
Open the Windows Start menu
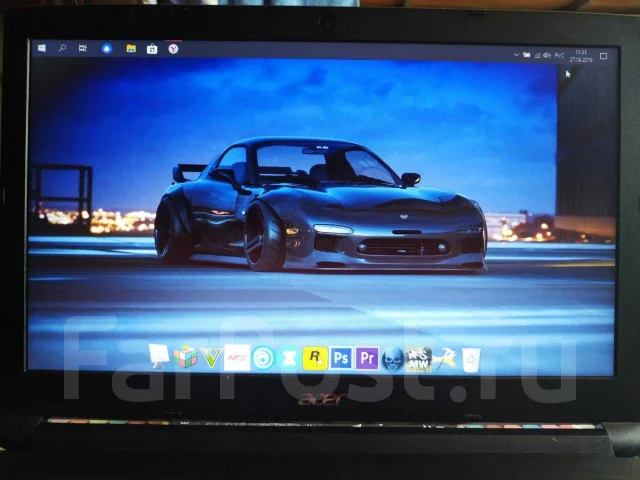(42, 48)
